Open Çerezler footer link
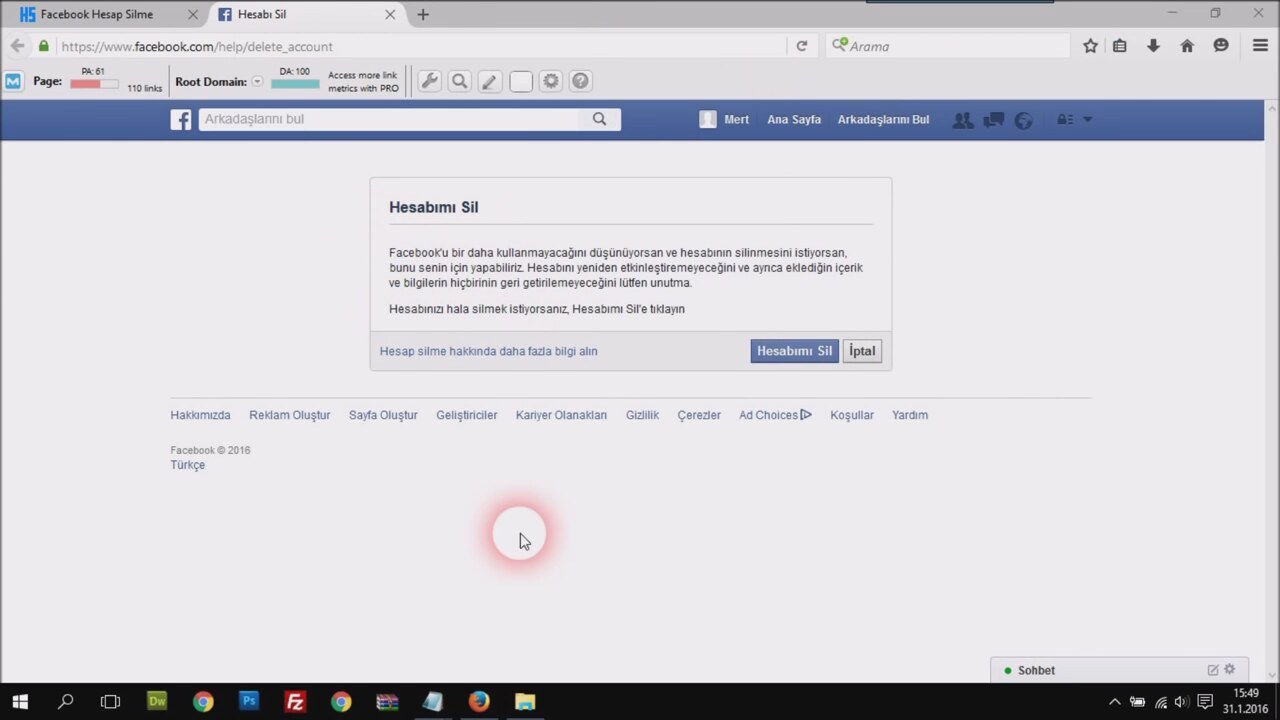1280x720 pixels. click(699, 415)
